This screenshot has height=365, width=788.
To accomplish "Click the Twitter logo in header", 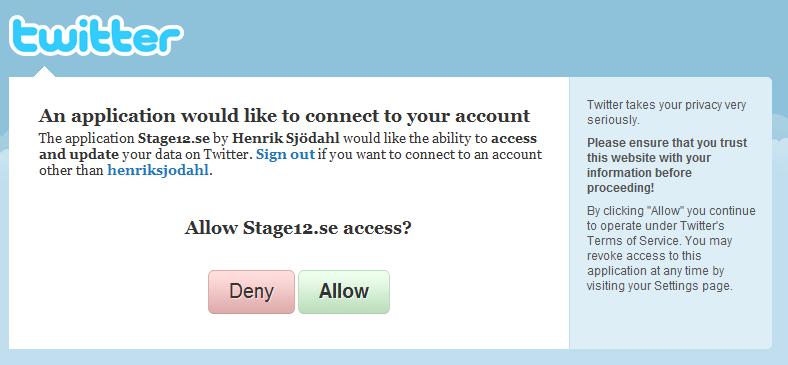I will pyautogui.click(x=96, y=35).
